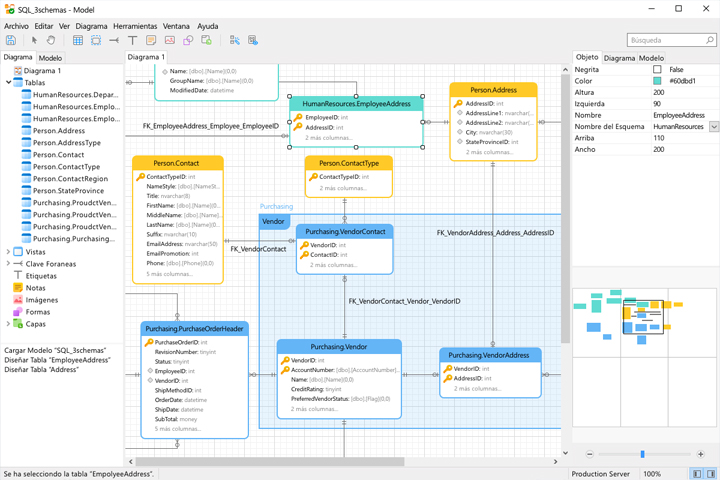Viewport: 720px width, 480px height.
Task: Click the Notas sticky note icon in tree
Action: [18, 288]
